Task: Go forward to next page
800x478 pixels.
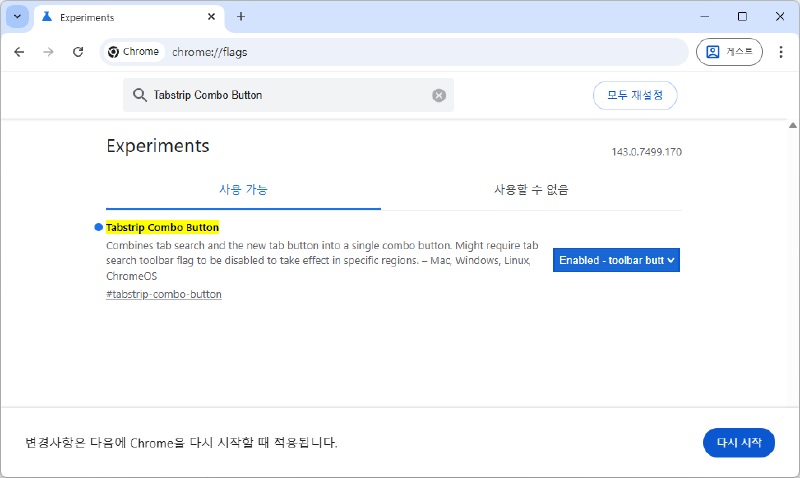Action: (x=48, y=52)
